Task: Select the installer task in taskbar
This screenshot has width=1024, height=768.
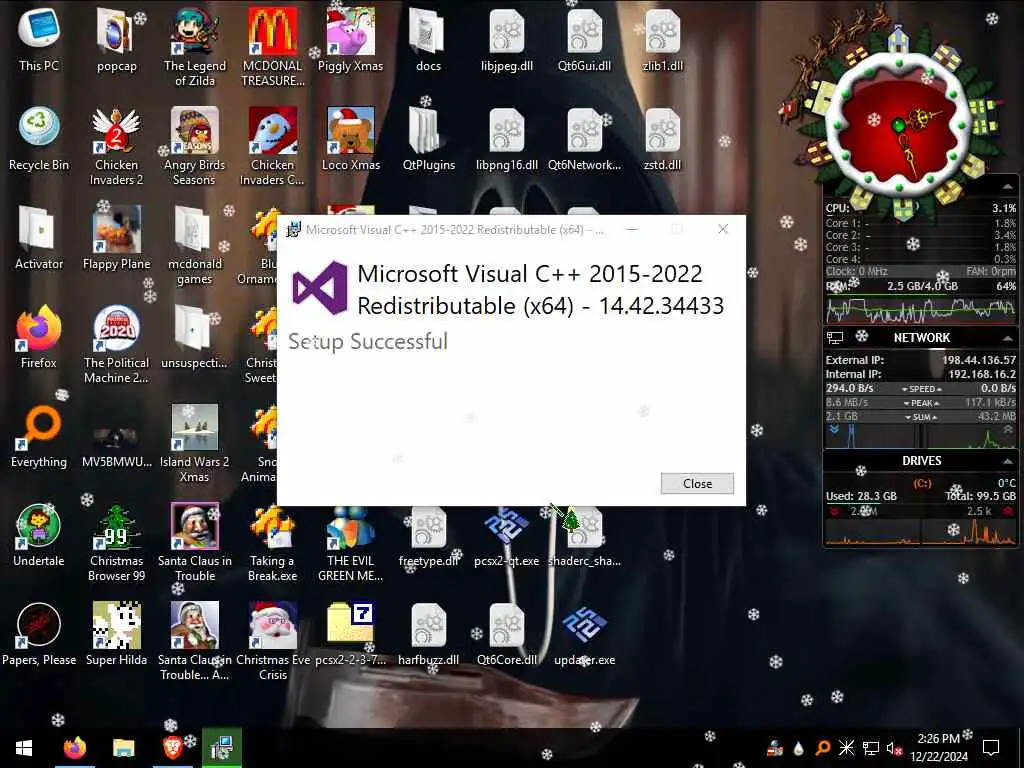Action: (x=221, y=748)
